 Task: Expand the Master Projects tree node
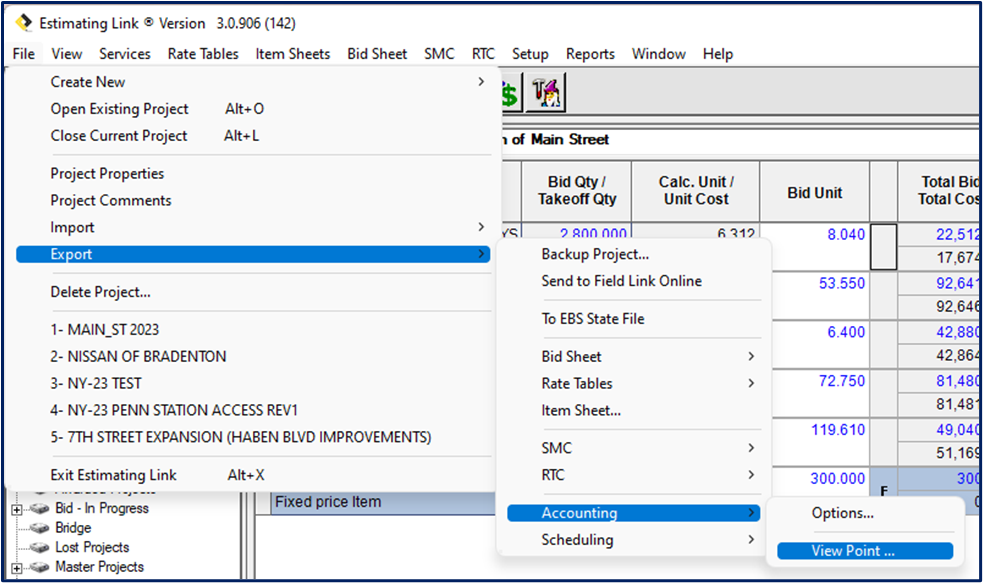tap(17, 568)
